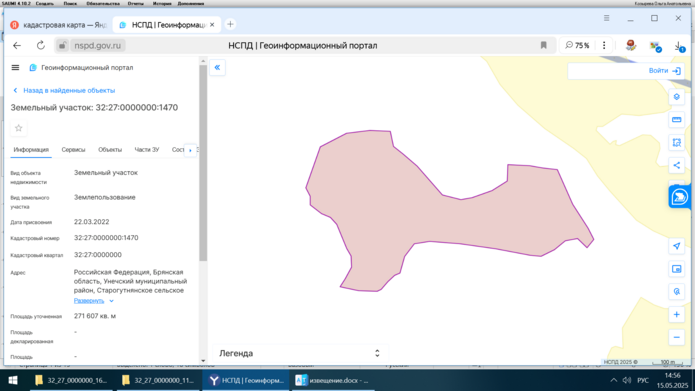Share the current map view
Viewport: 695px width, 391px height.
[676, 165]
